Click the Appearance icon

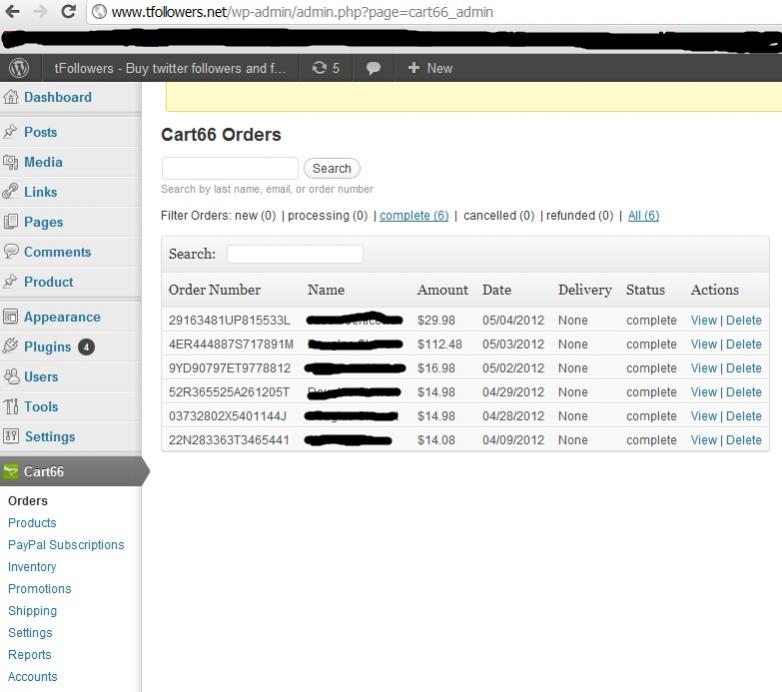[x=10, y=317]
